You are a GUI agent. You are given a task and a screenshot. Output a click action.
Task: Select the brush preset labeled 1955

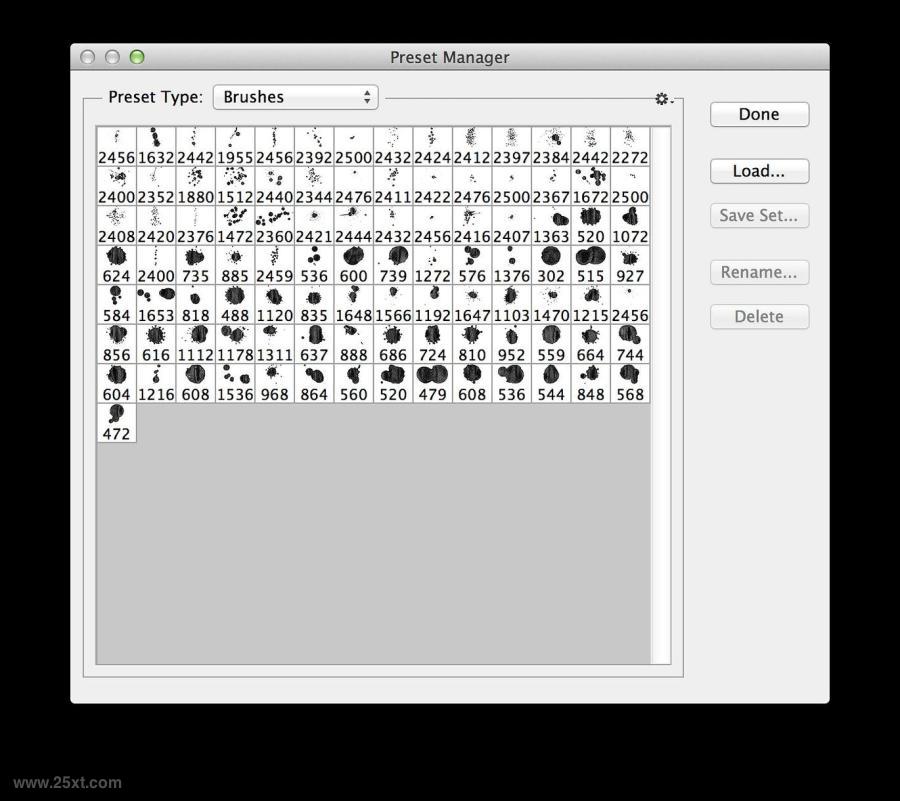pyautogui.click(x=235, y=147)
